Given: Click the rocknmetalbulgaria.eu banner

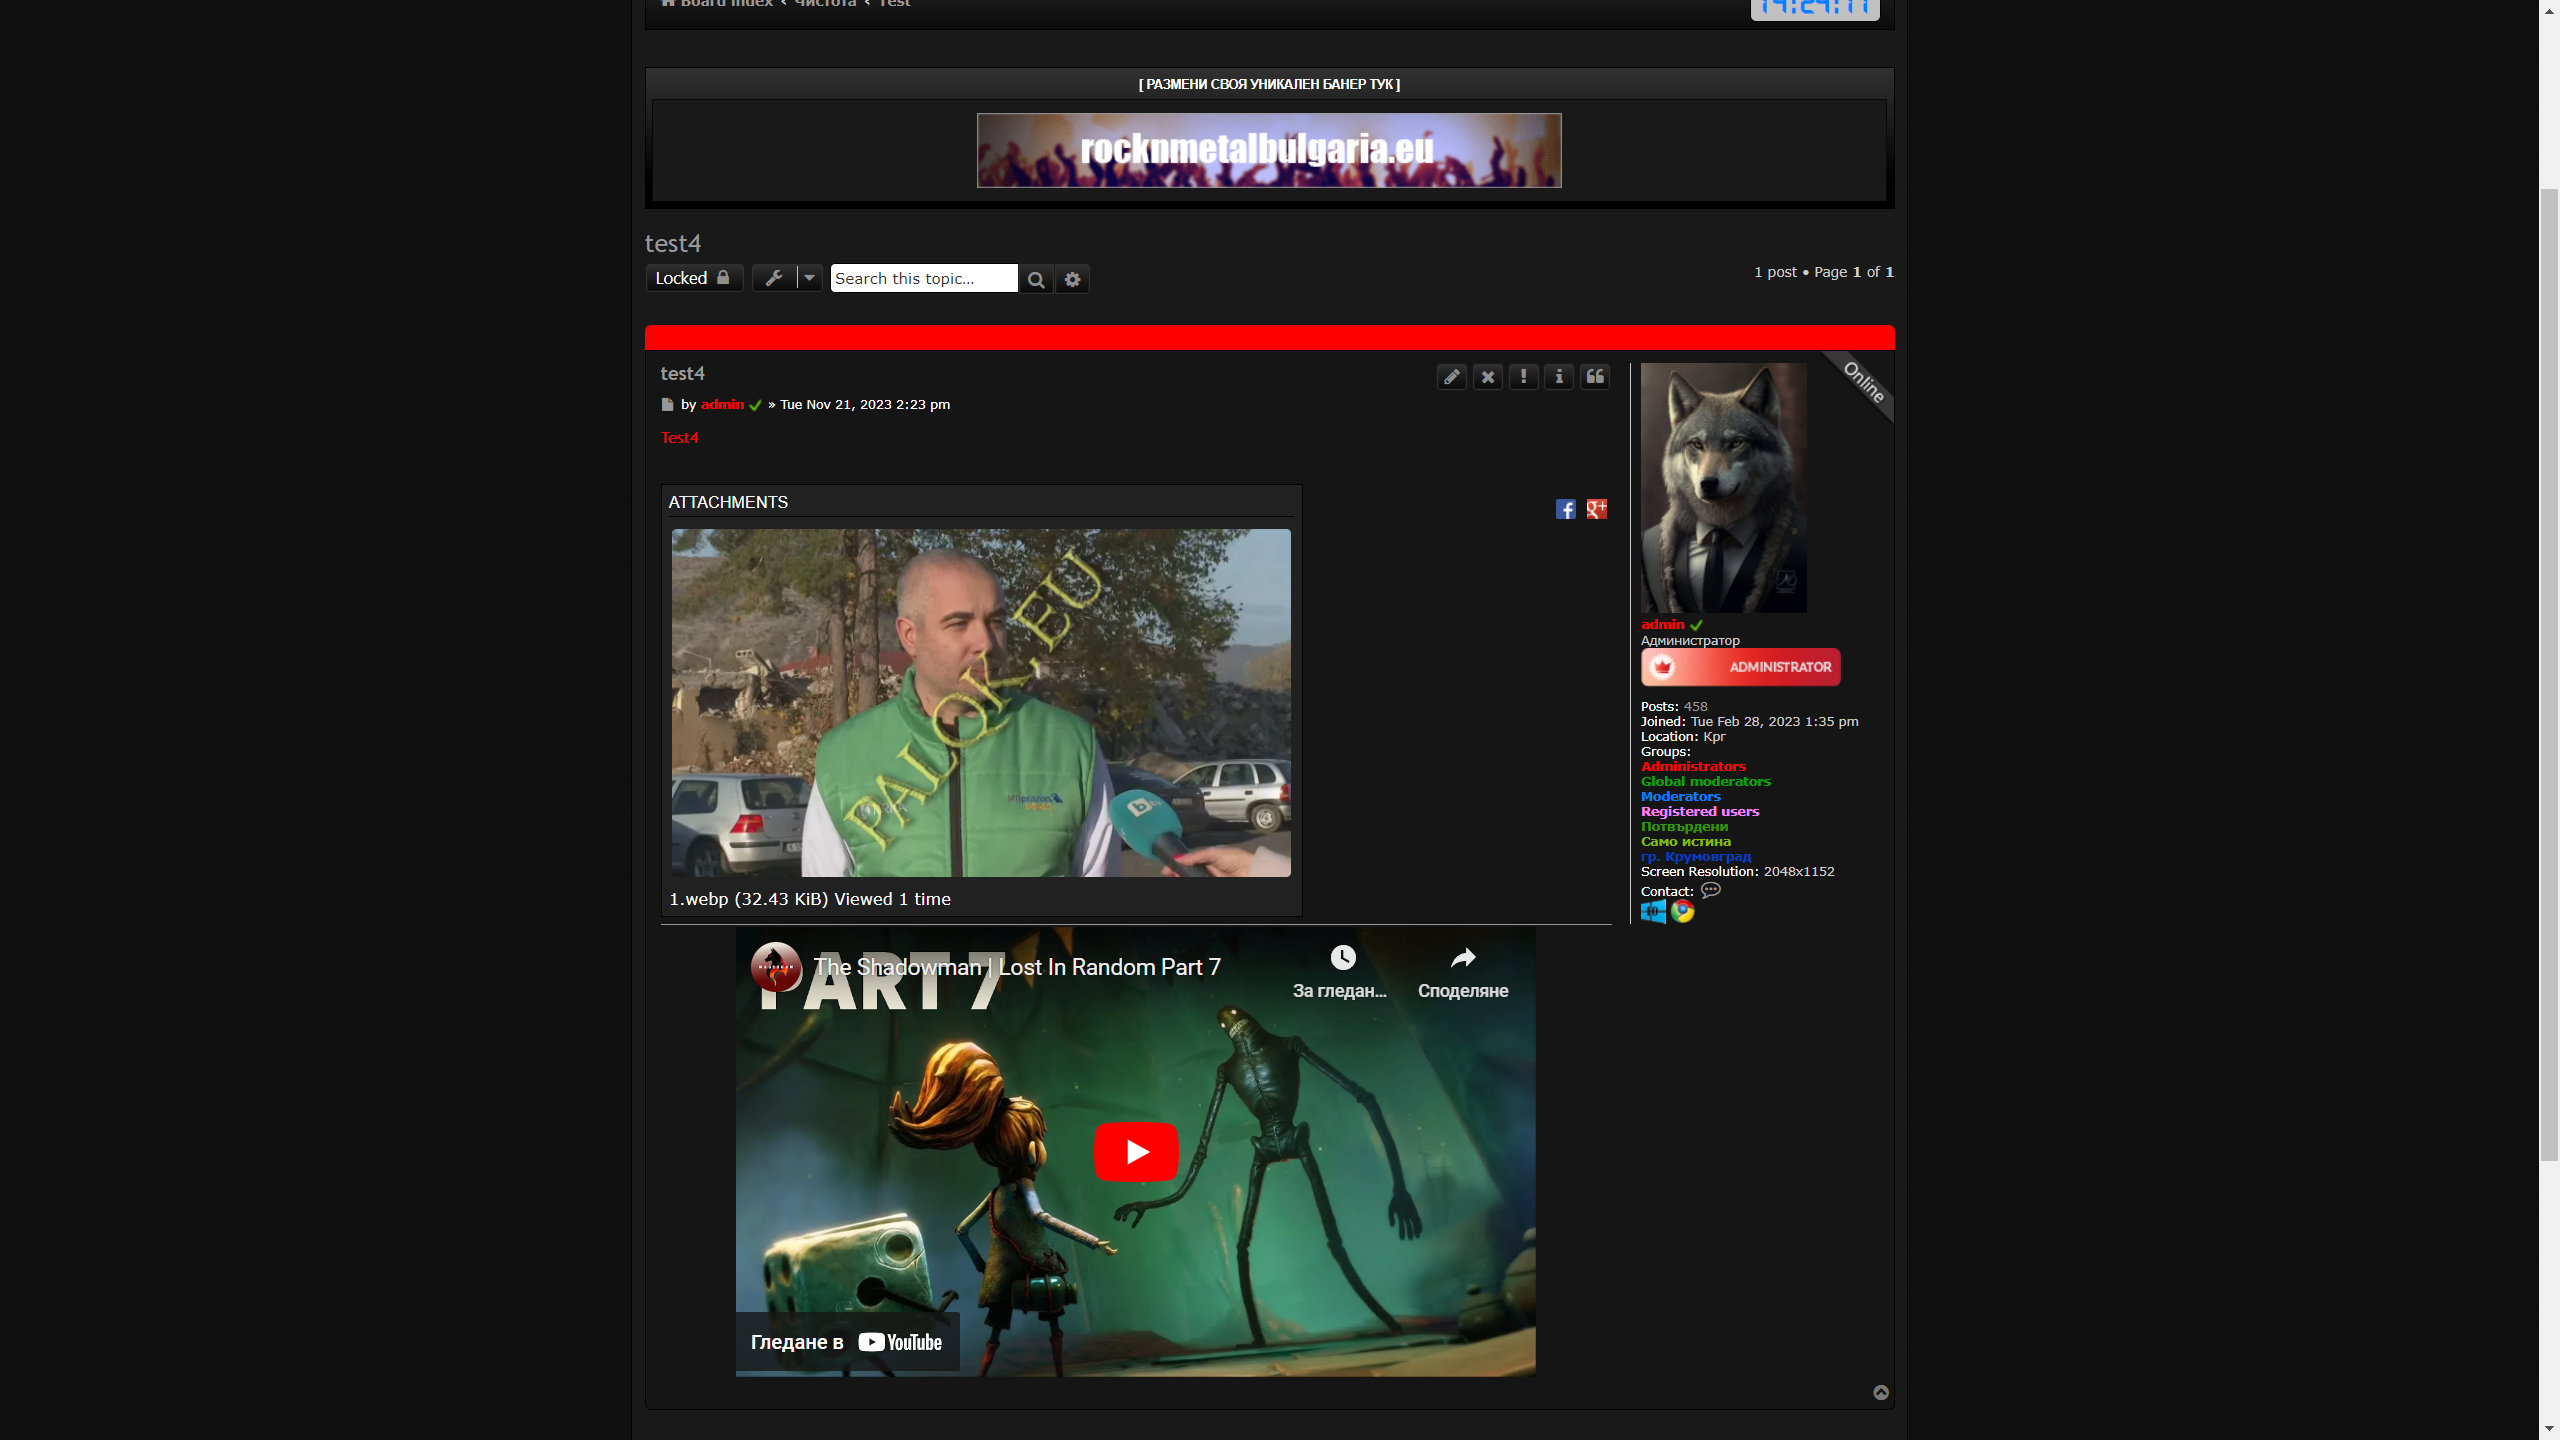Looking at the screenshot, I should pos(1269,150).
